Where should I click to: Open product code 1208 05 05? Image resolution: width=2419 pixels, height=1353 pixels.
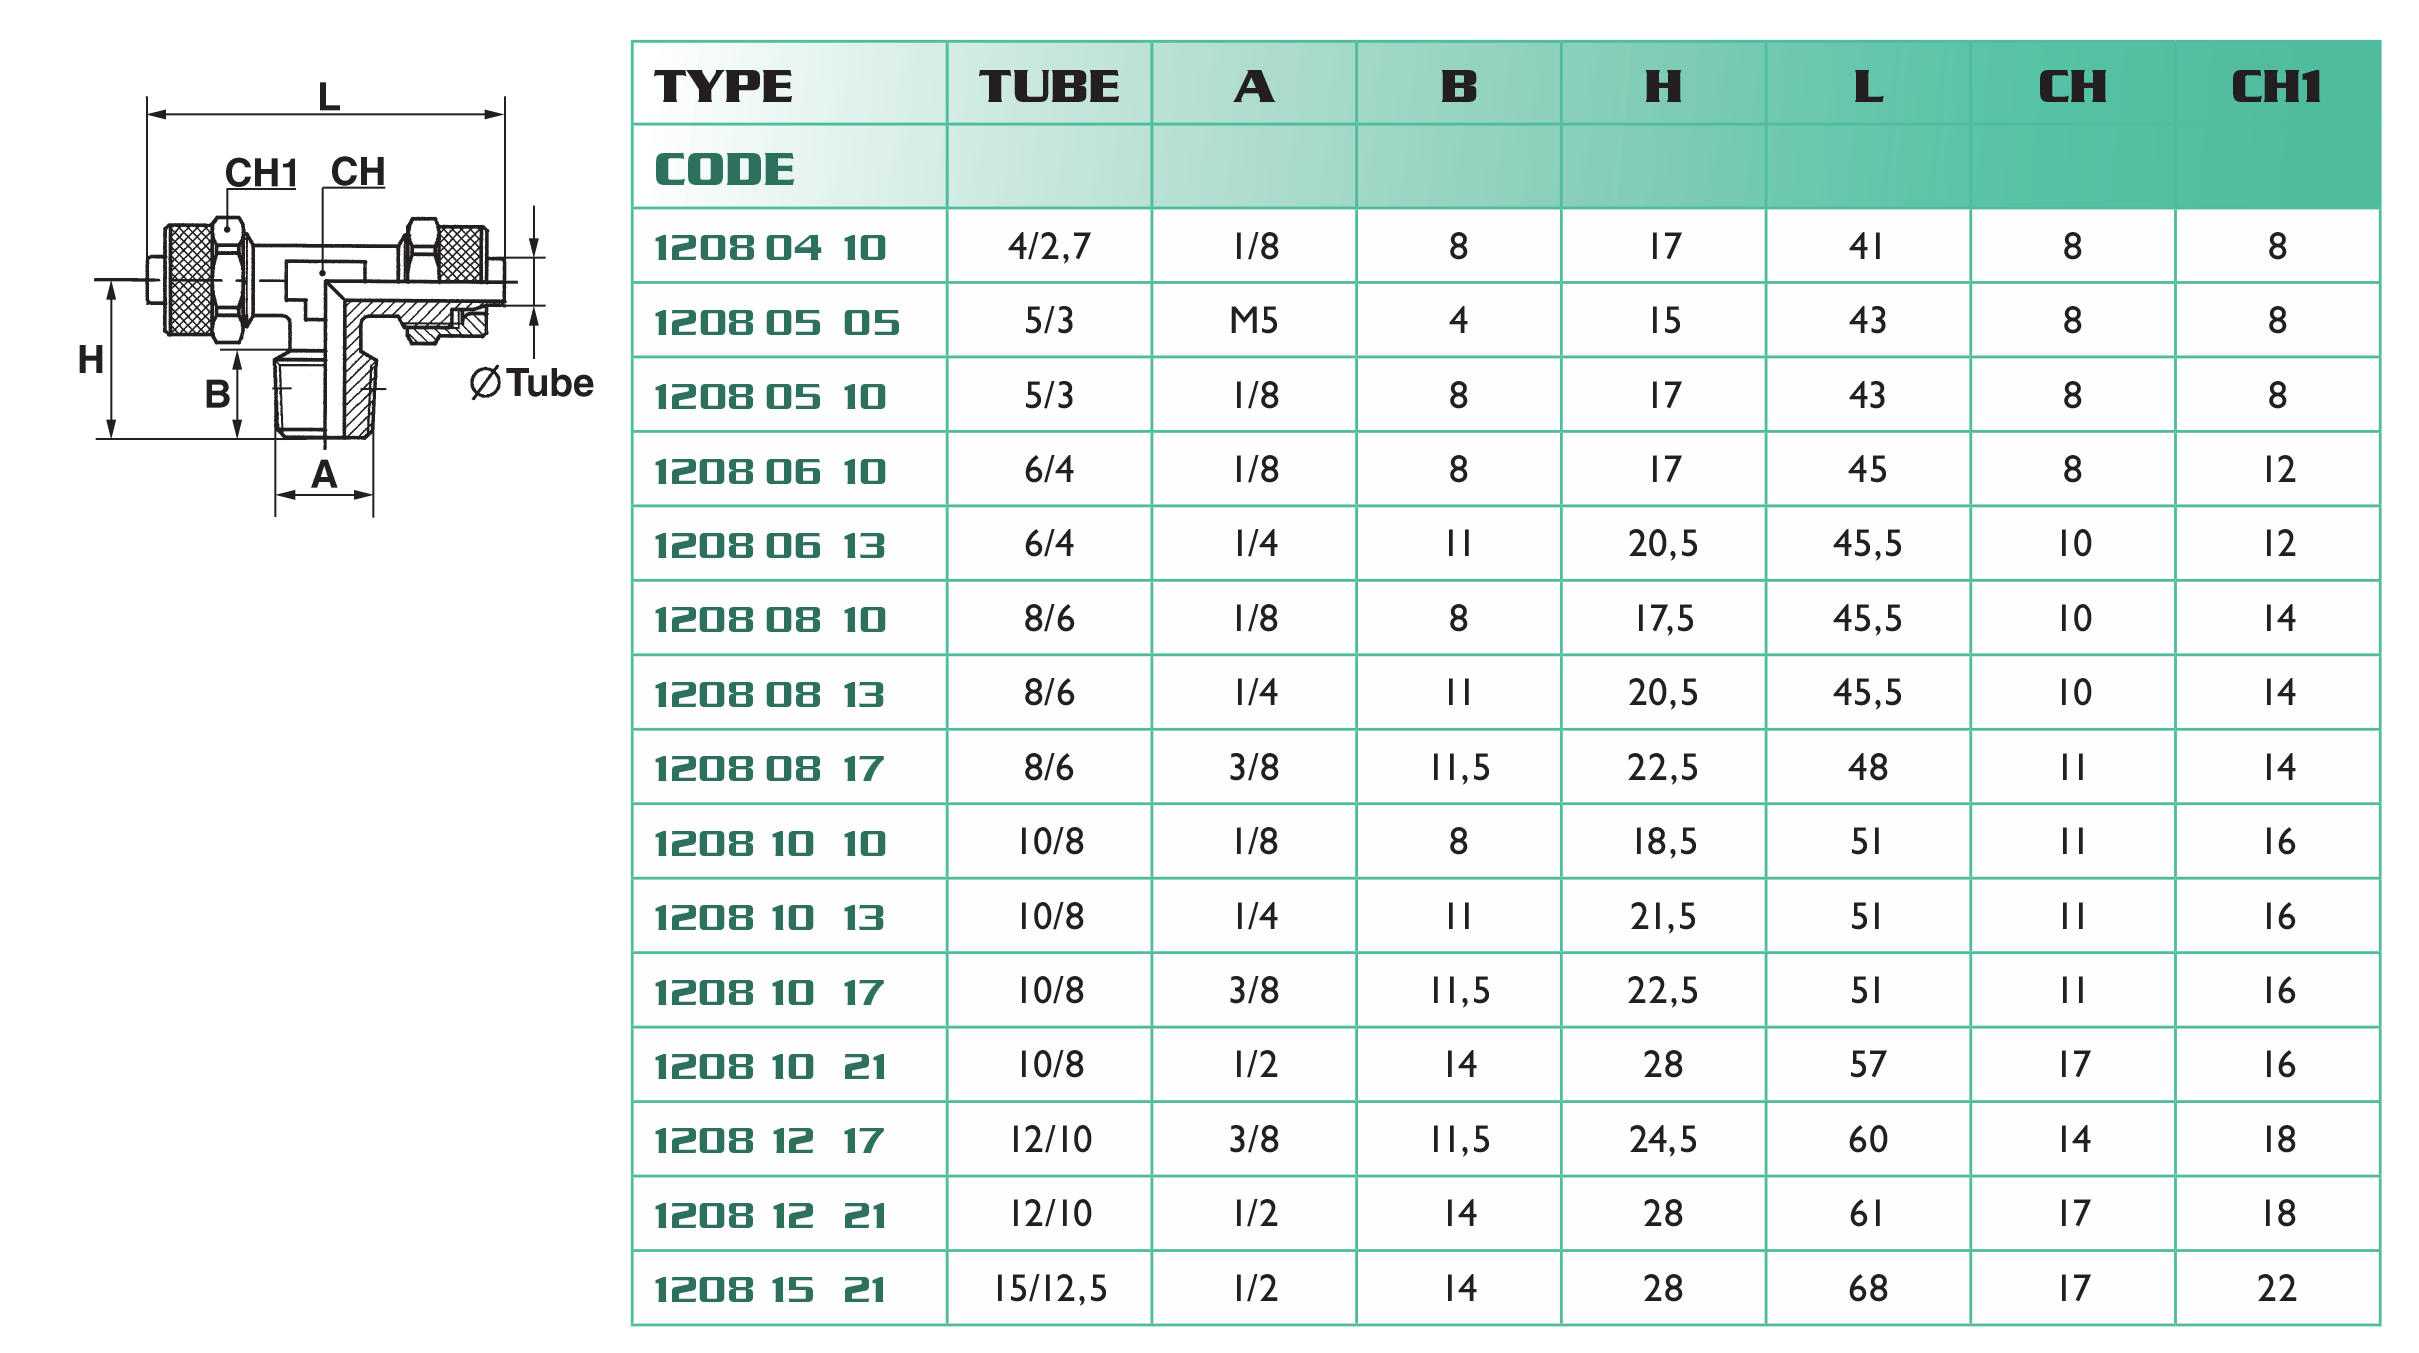776,322
